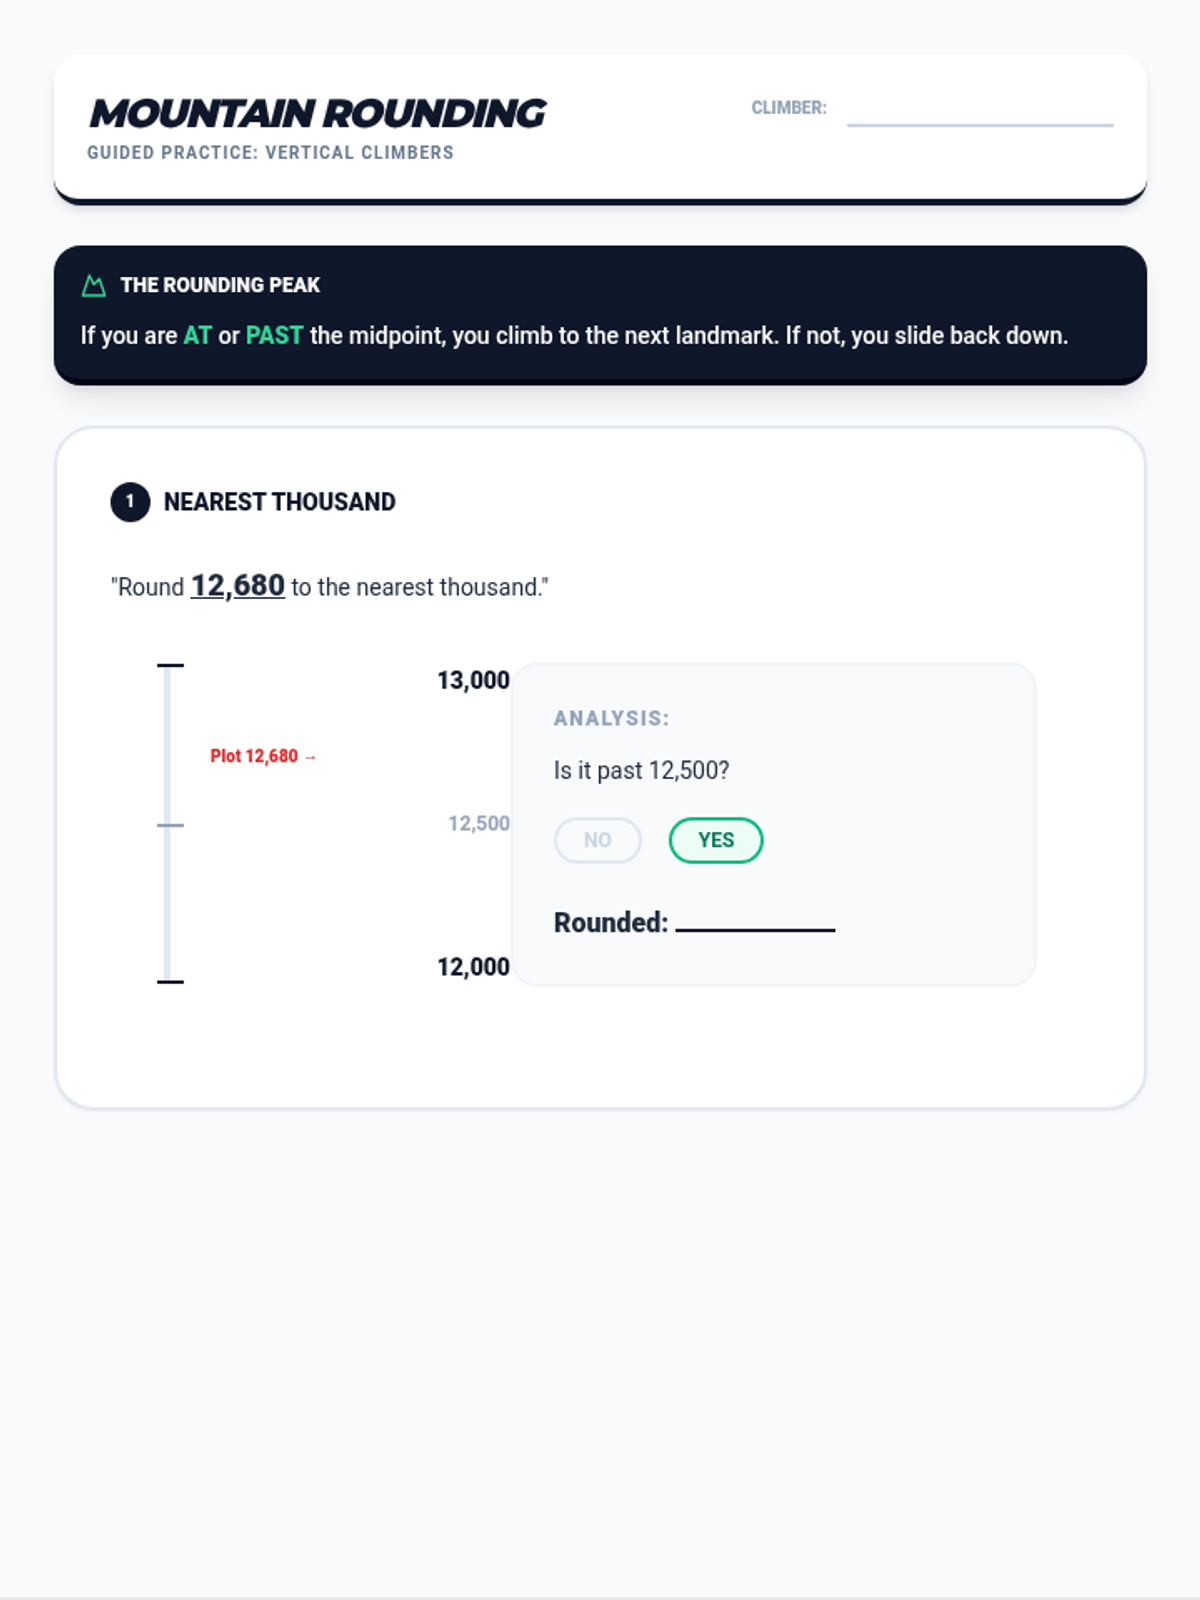Click the green AT keyword
1200x1600 pixels.
pyautogui.click(x=197, y=336)
